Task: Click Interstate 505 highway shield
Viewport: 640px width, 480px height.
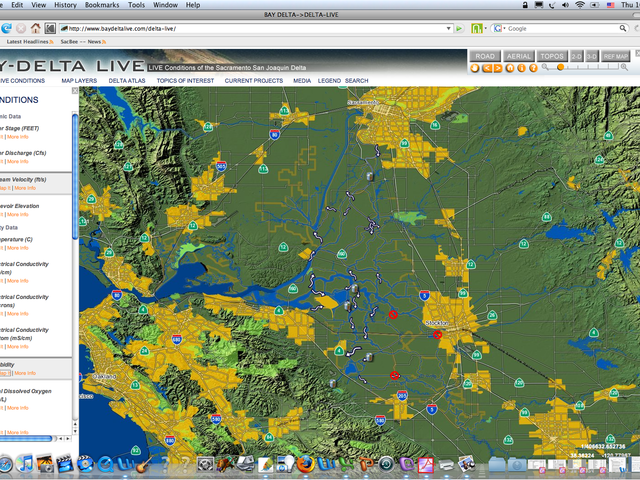Action: 221,166
